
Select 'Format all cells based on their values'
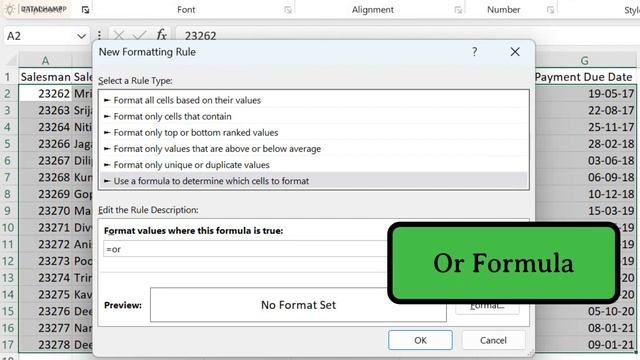pos(313,100)
